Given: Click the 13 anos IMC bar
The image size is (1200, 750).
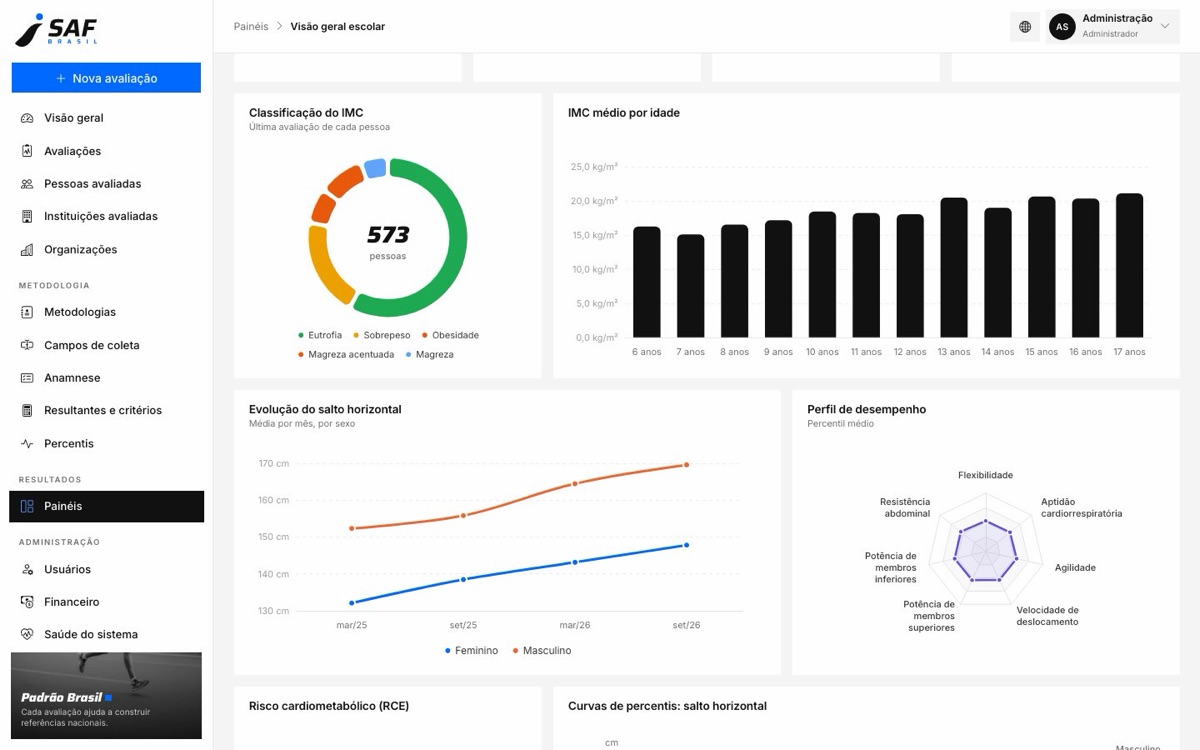Looking at the screenshot, I should click(x=954, y=268).
